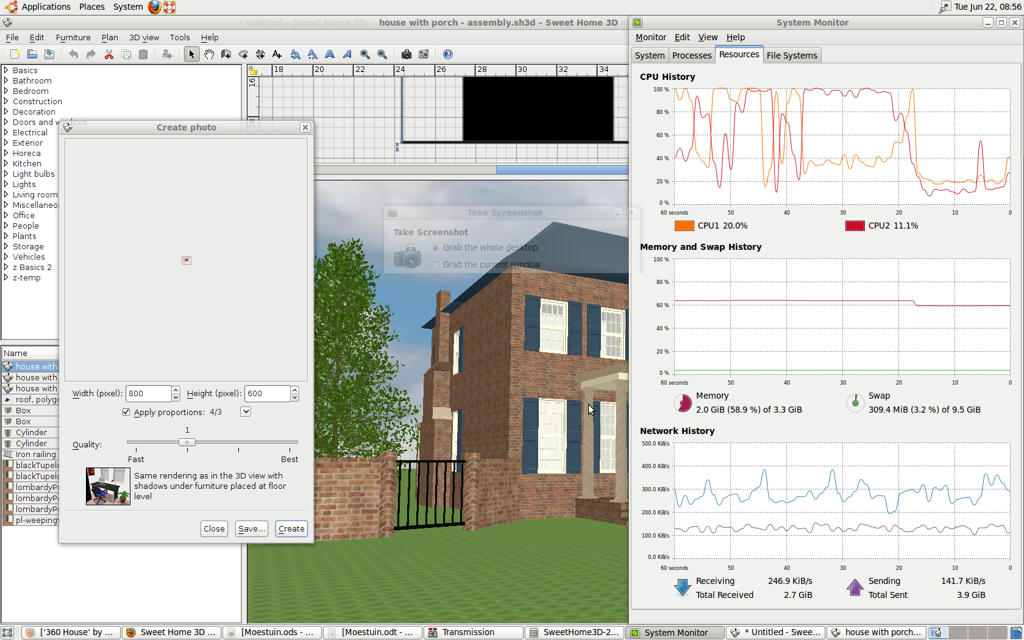
Task: Select the Iron railing furniture row
Action: click(x=31, y=455)
